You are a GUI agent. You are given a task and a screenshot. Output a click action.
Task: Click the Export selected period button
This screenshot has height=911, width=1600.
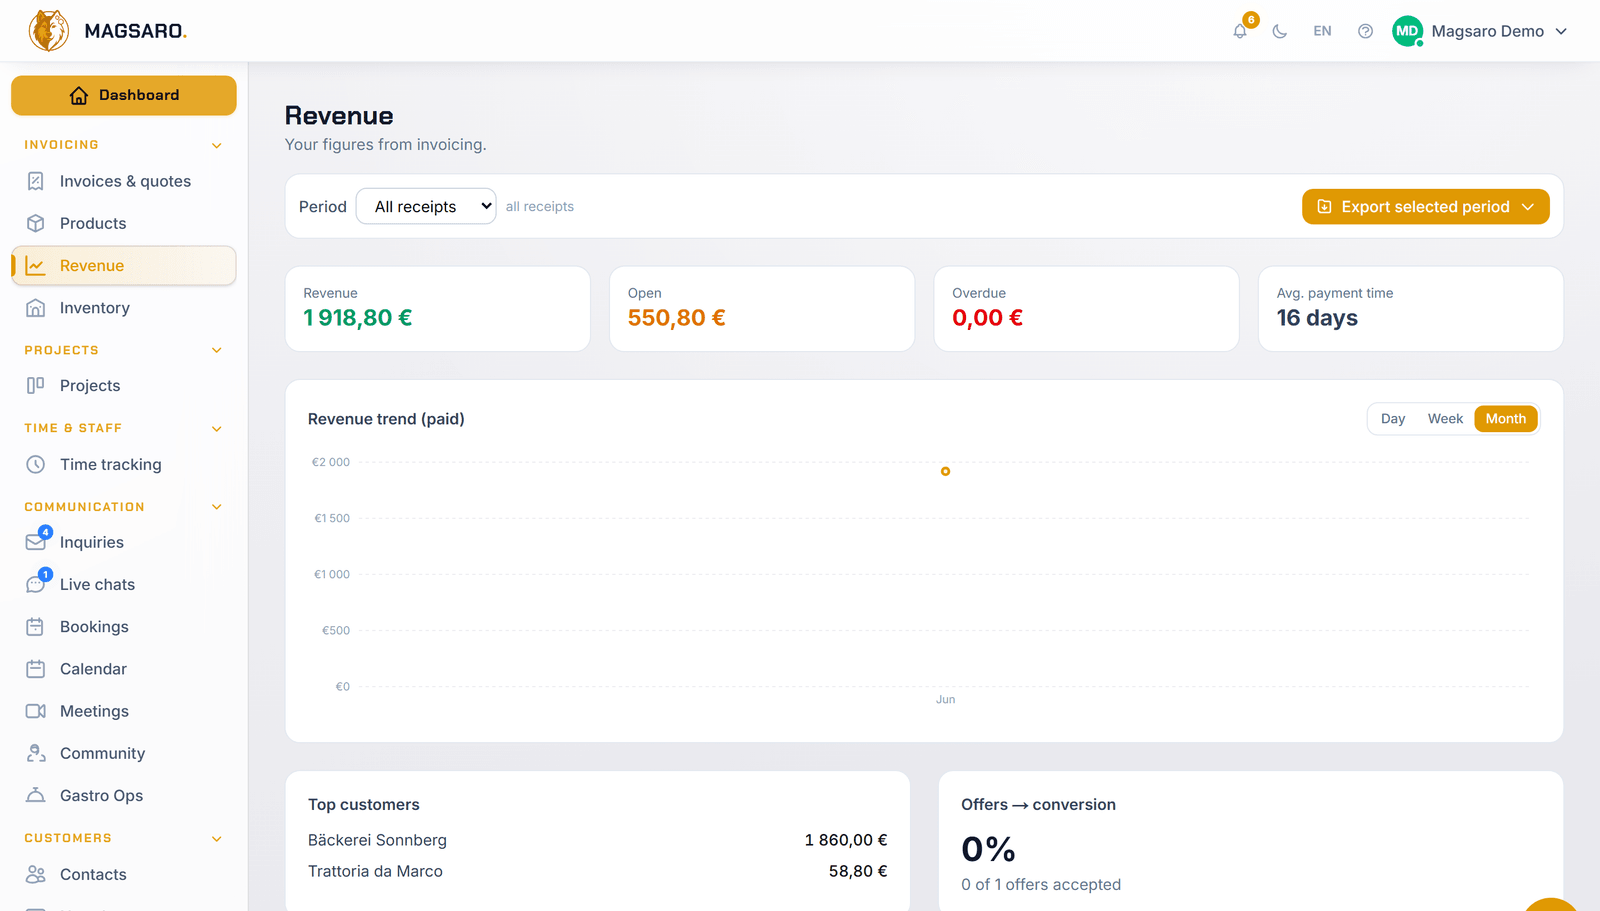point(1425,207)
